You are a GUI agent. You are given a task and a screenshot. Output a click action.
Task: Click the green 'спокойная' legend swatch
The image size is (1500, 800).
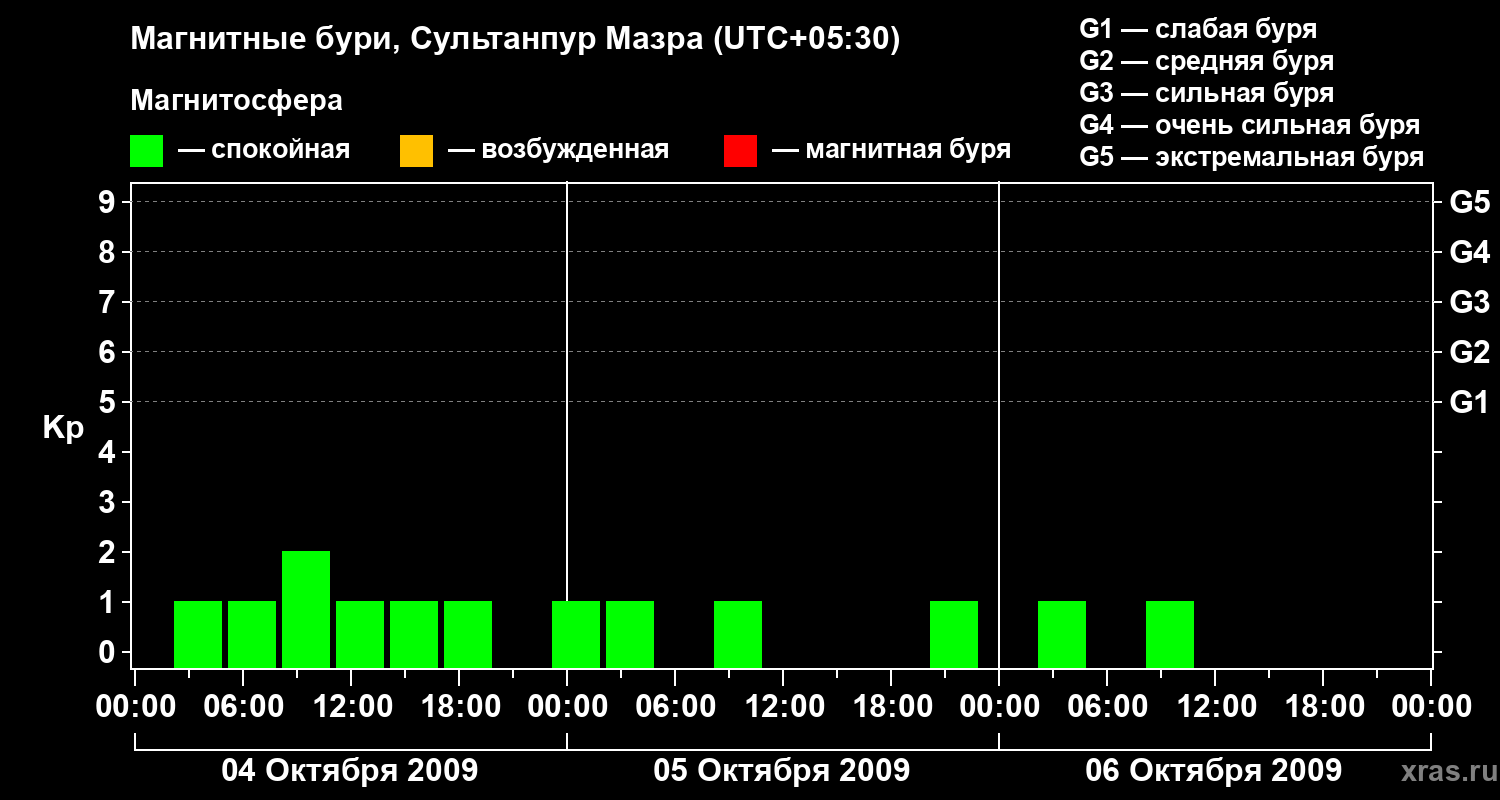pos(146,151)
